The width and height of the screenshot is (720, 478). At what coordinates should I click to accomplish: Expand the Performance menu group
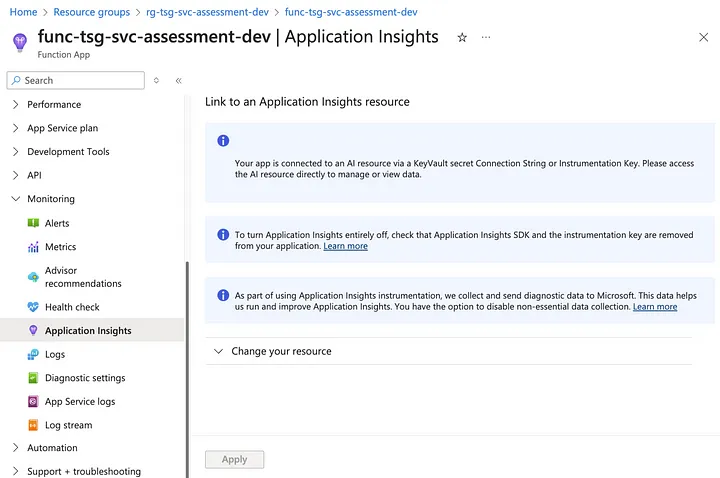pos(15,104)
